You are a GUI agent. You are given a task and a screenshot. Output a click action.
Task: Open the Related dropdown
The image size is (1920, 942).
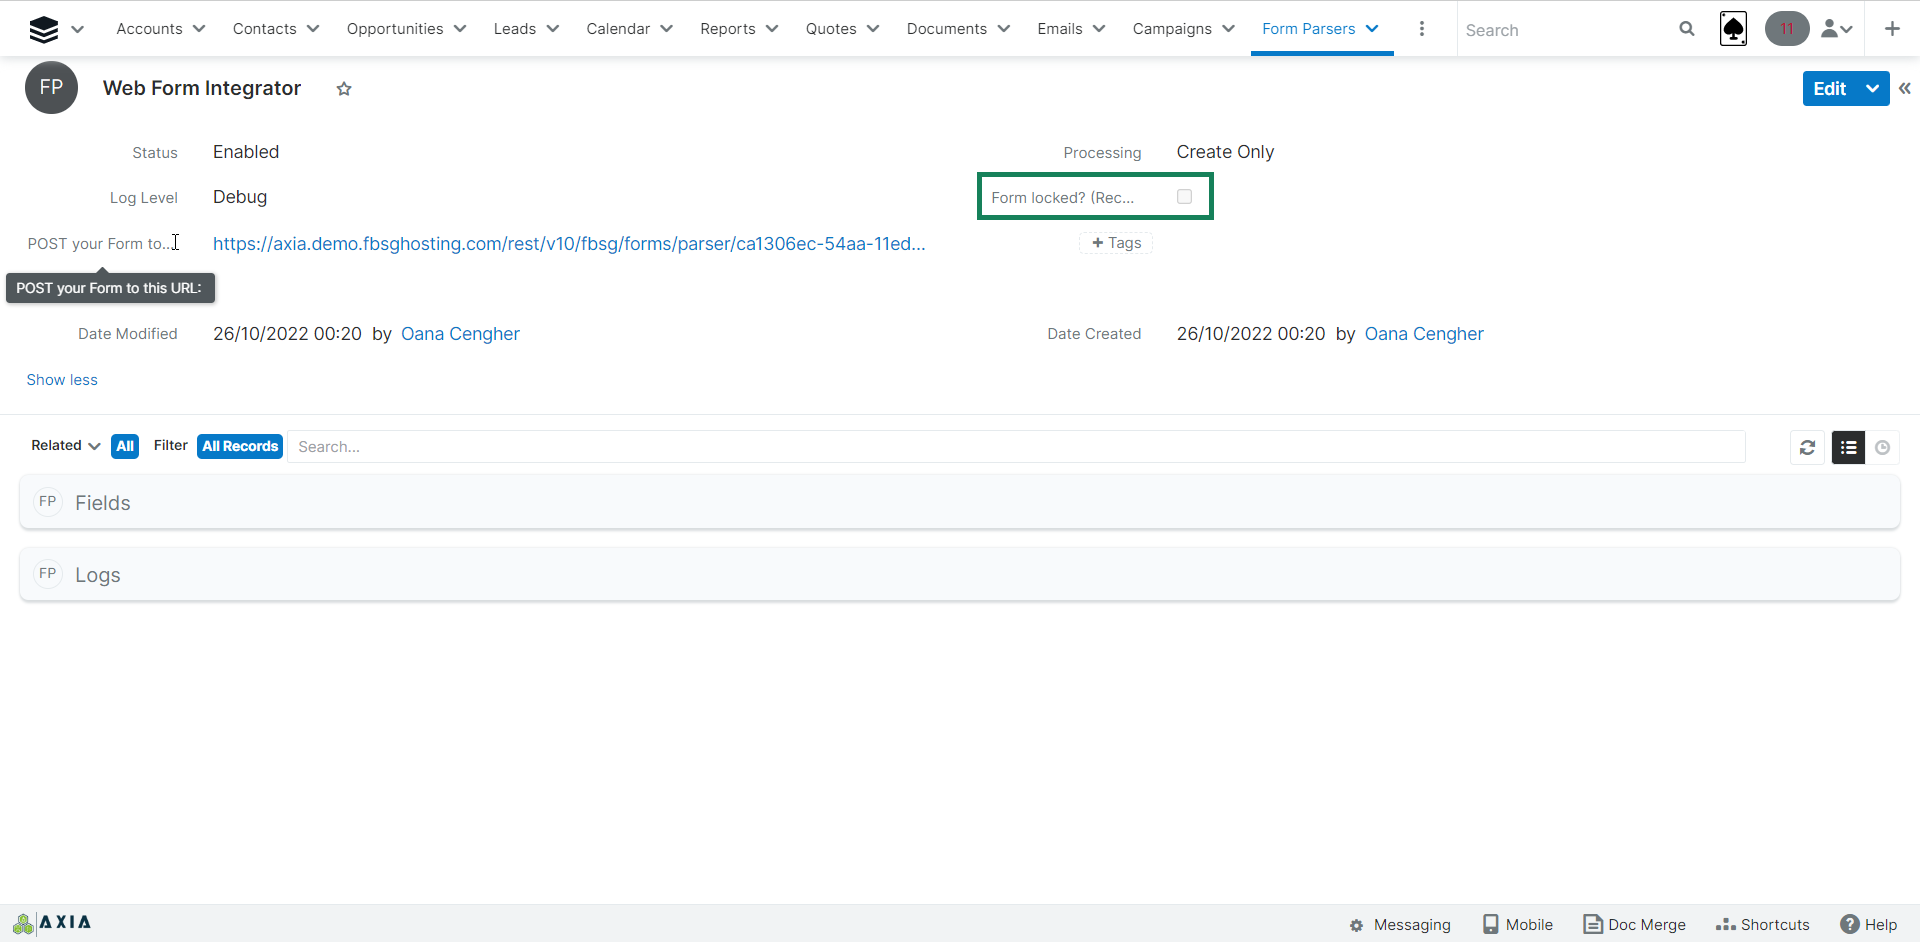[65, 446]
